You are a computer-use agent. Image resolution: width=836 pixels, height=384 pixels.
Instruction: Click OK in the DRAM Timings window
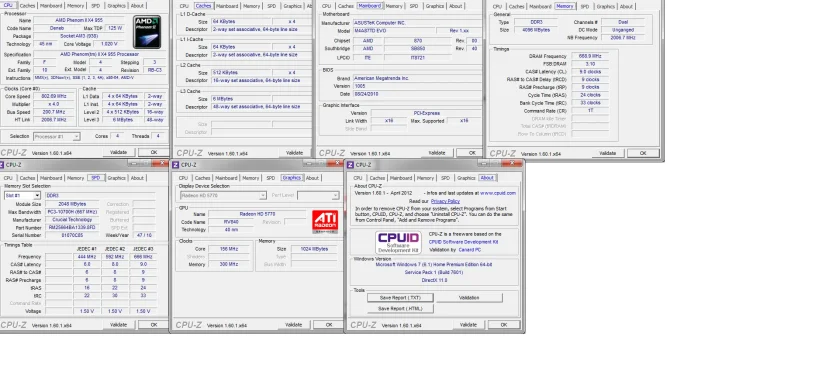tap(643, 153)
